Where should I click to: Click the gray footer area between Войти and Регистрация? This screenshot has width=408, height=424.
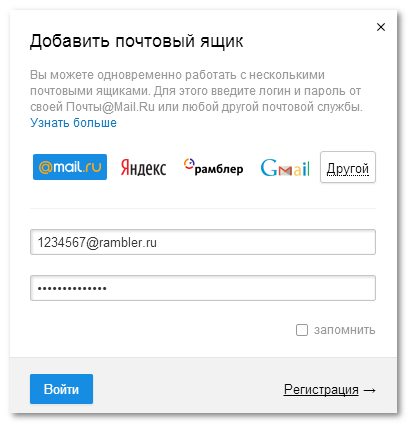188,389
